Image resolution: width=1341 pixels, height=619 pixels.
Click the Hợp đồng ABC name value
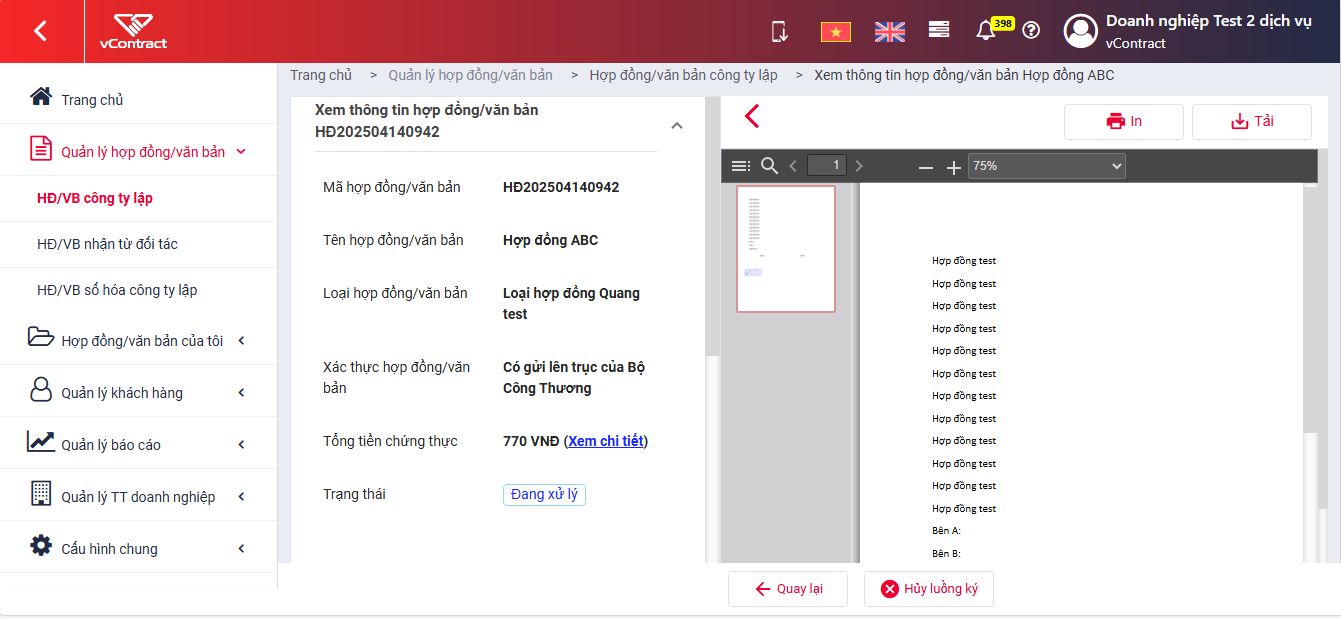point(550,240)
